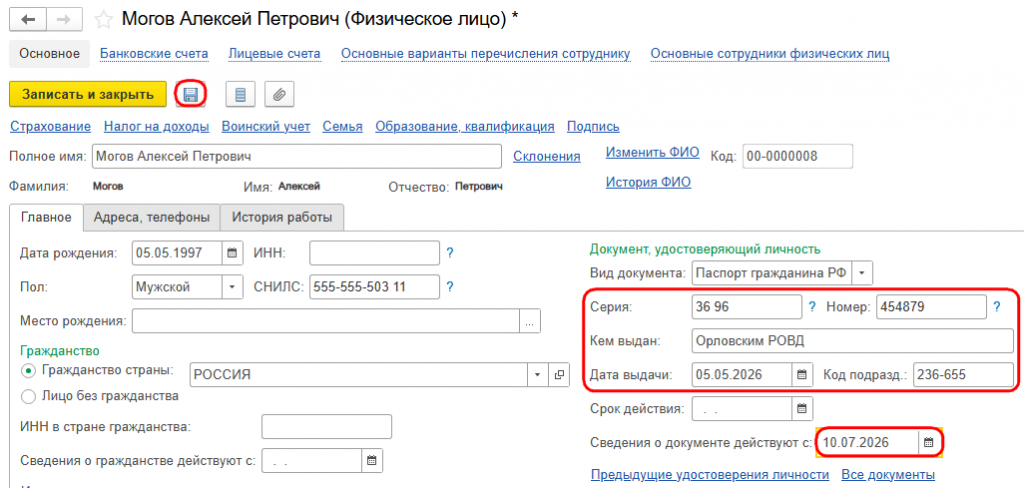Open the reports list icon button
Viewport: 1024px width, 488px height.
[x=240, y=95]
